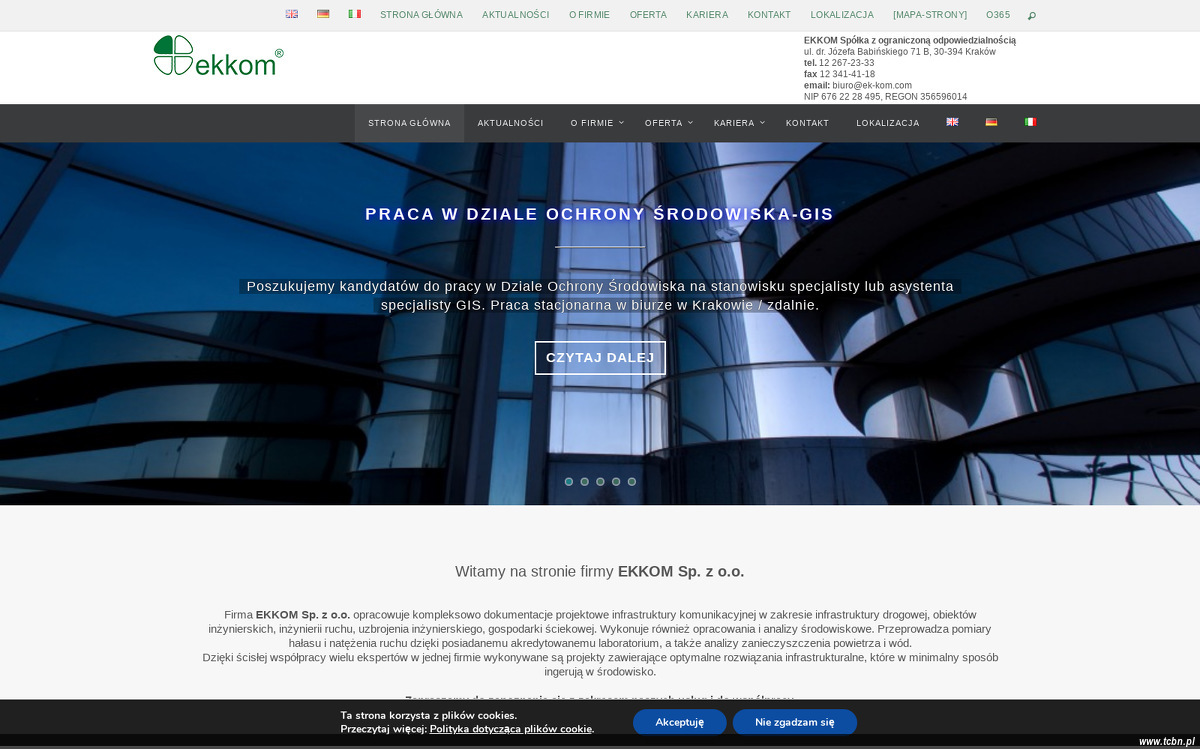The image size is (1200, 749).
Task: Click the Italian flag in top bar
Action: tap(355, 14)
